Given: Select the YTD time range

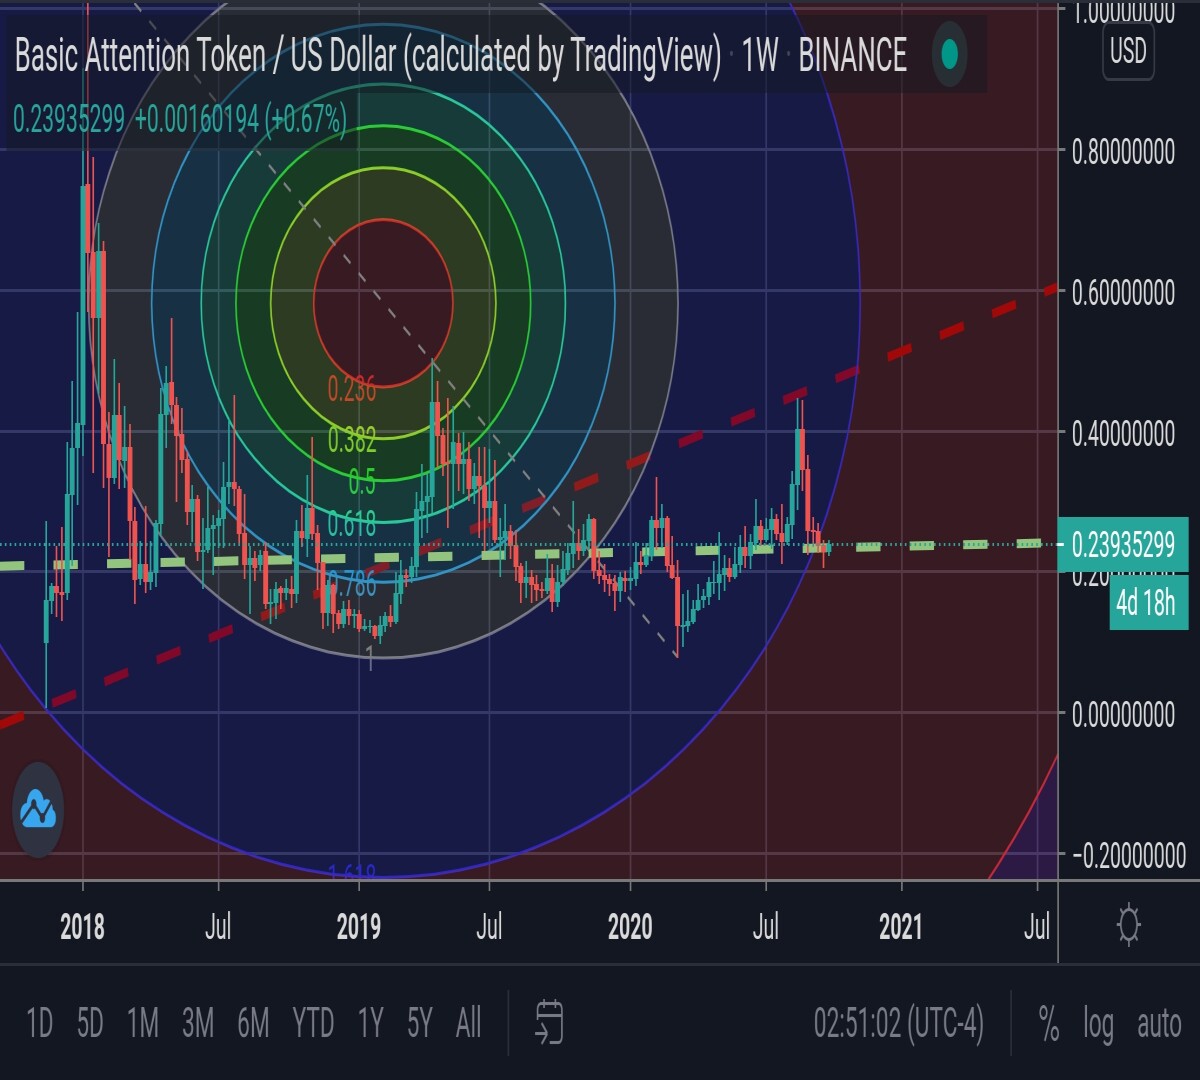Looking at the screenshot, I should [313, 1023].
